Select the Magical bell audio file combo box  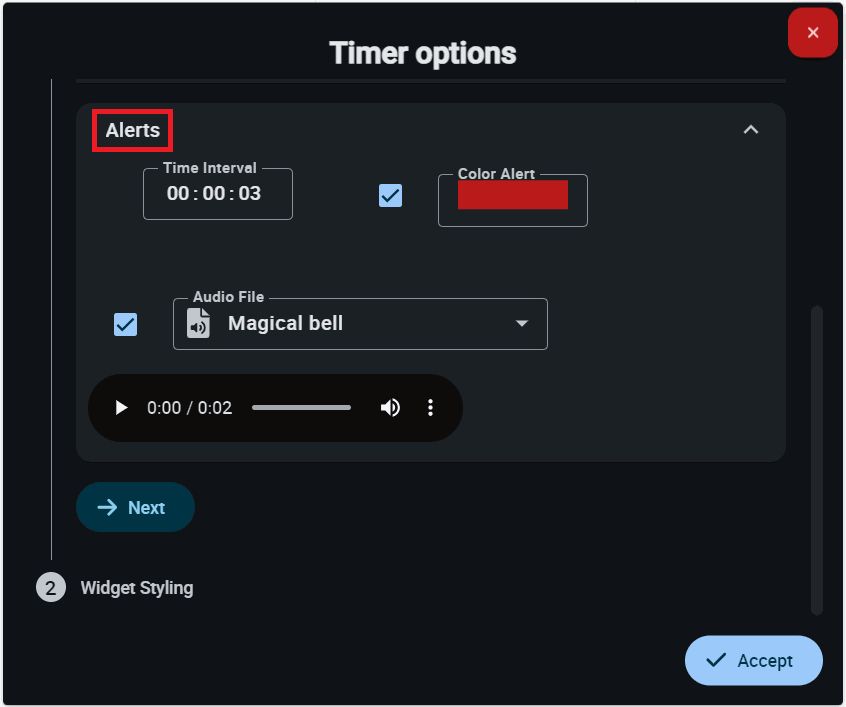(x=360, y=324)
